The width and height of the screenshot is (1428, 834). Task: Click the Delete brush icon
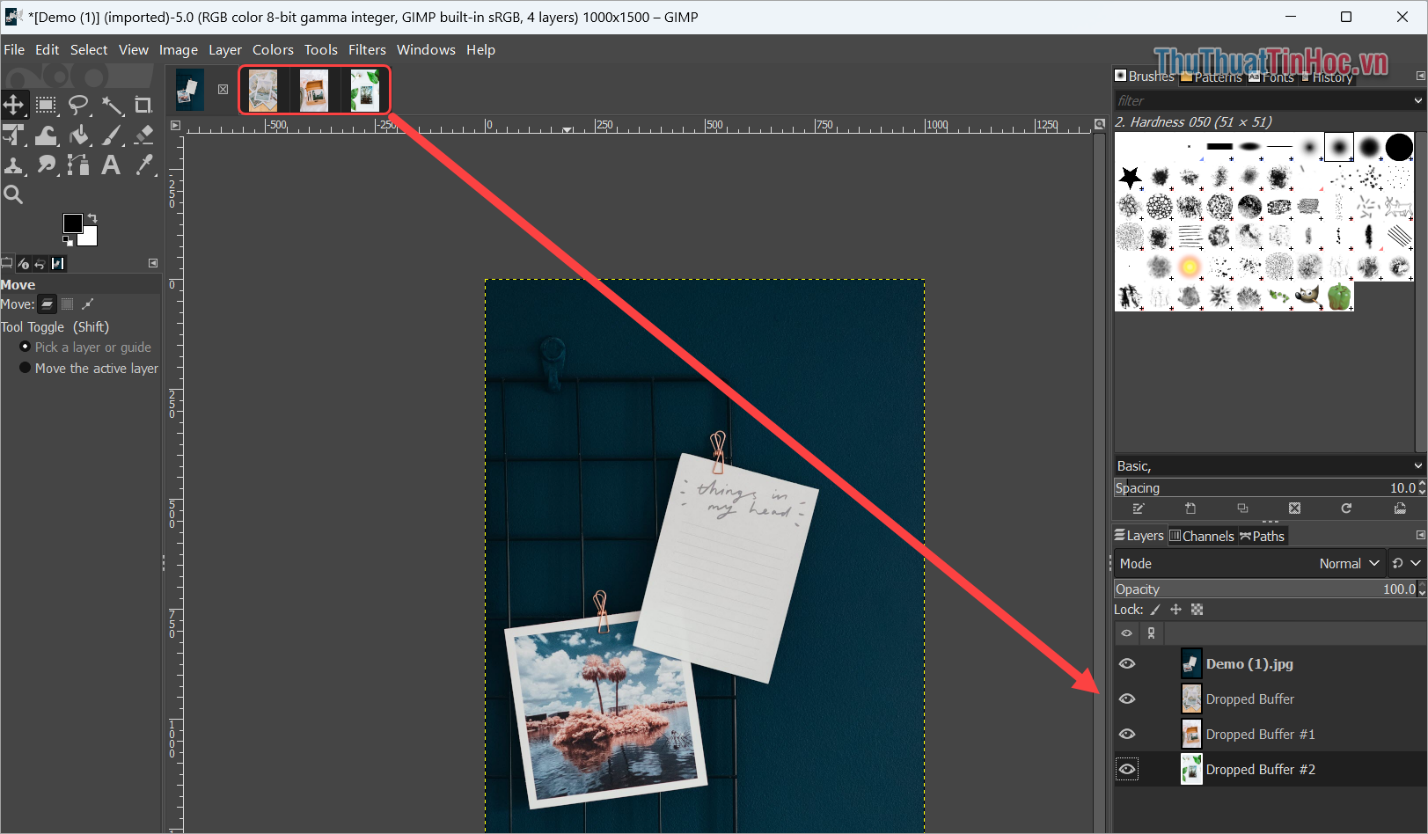point(1295,508)
